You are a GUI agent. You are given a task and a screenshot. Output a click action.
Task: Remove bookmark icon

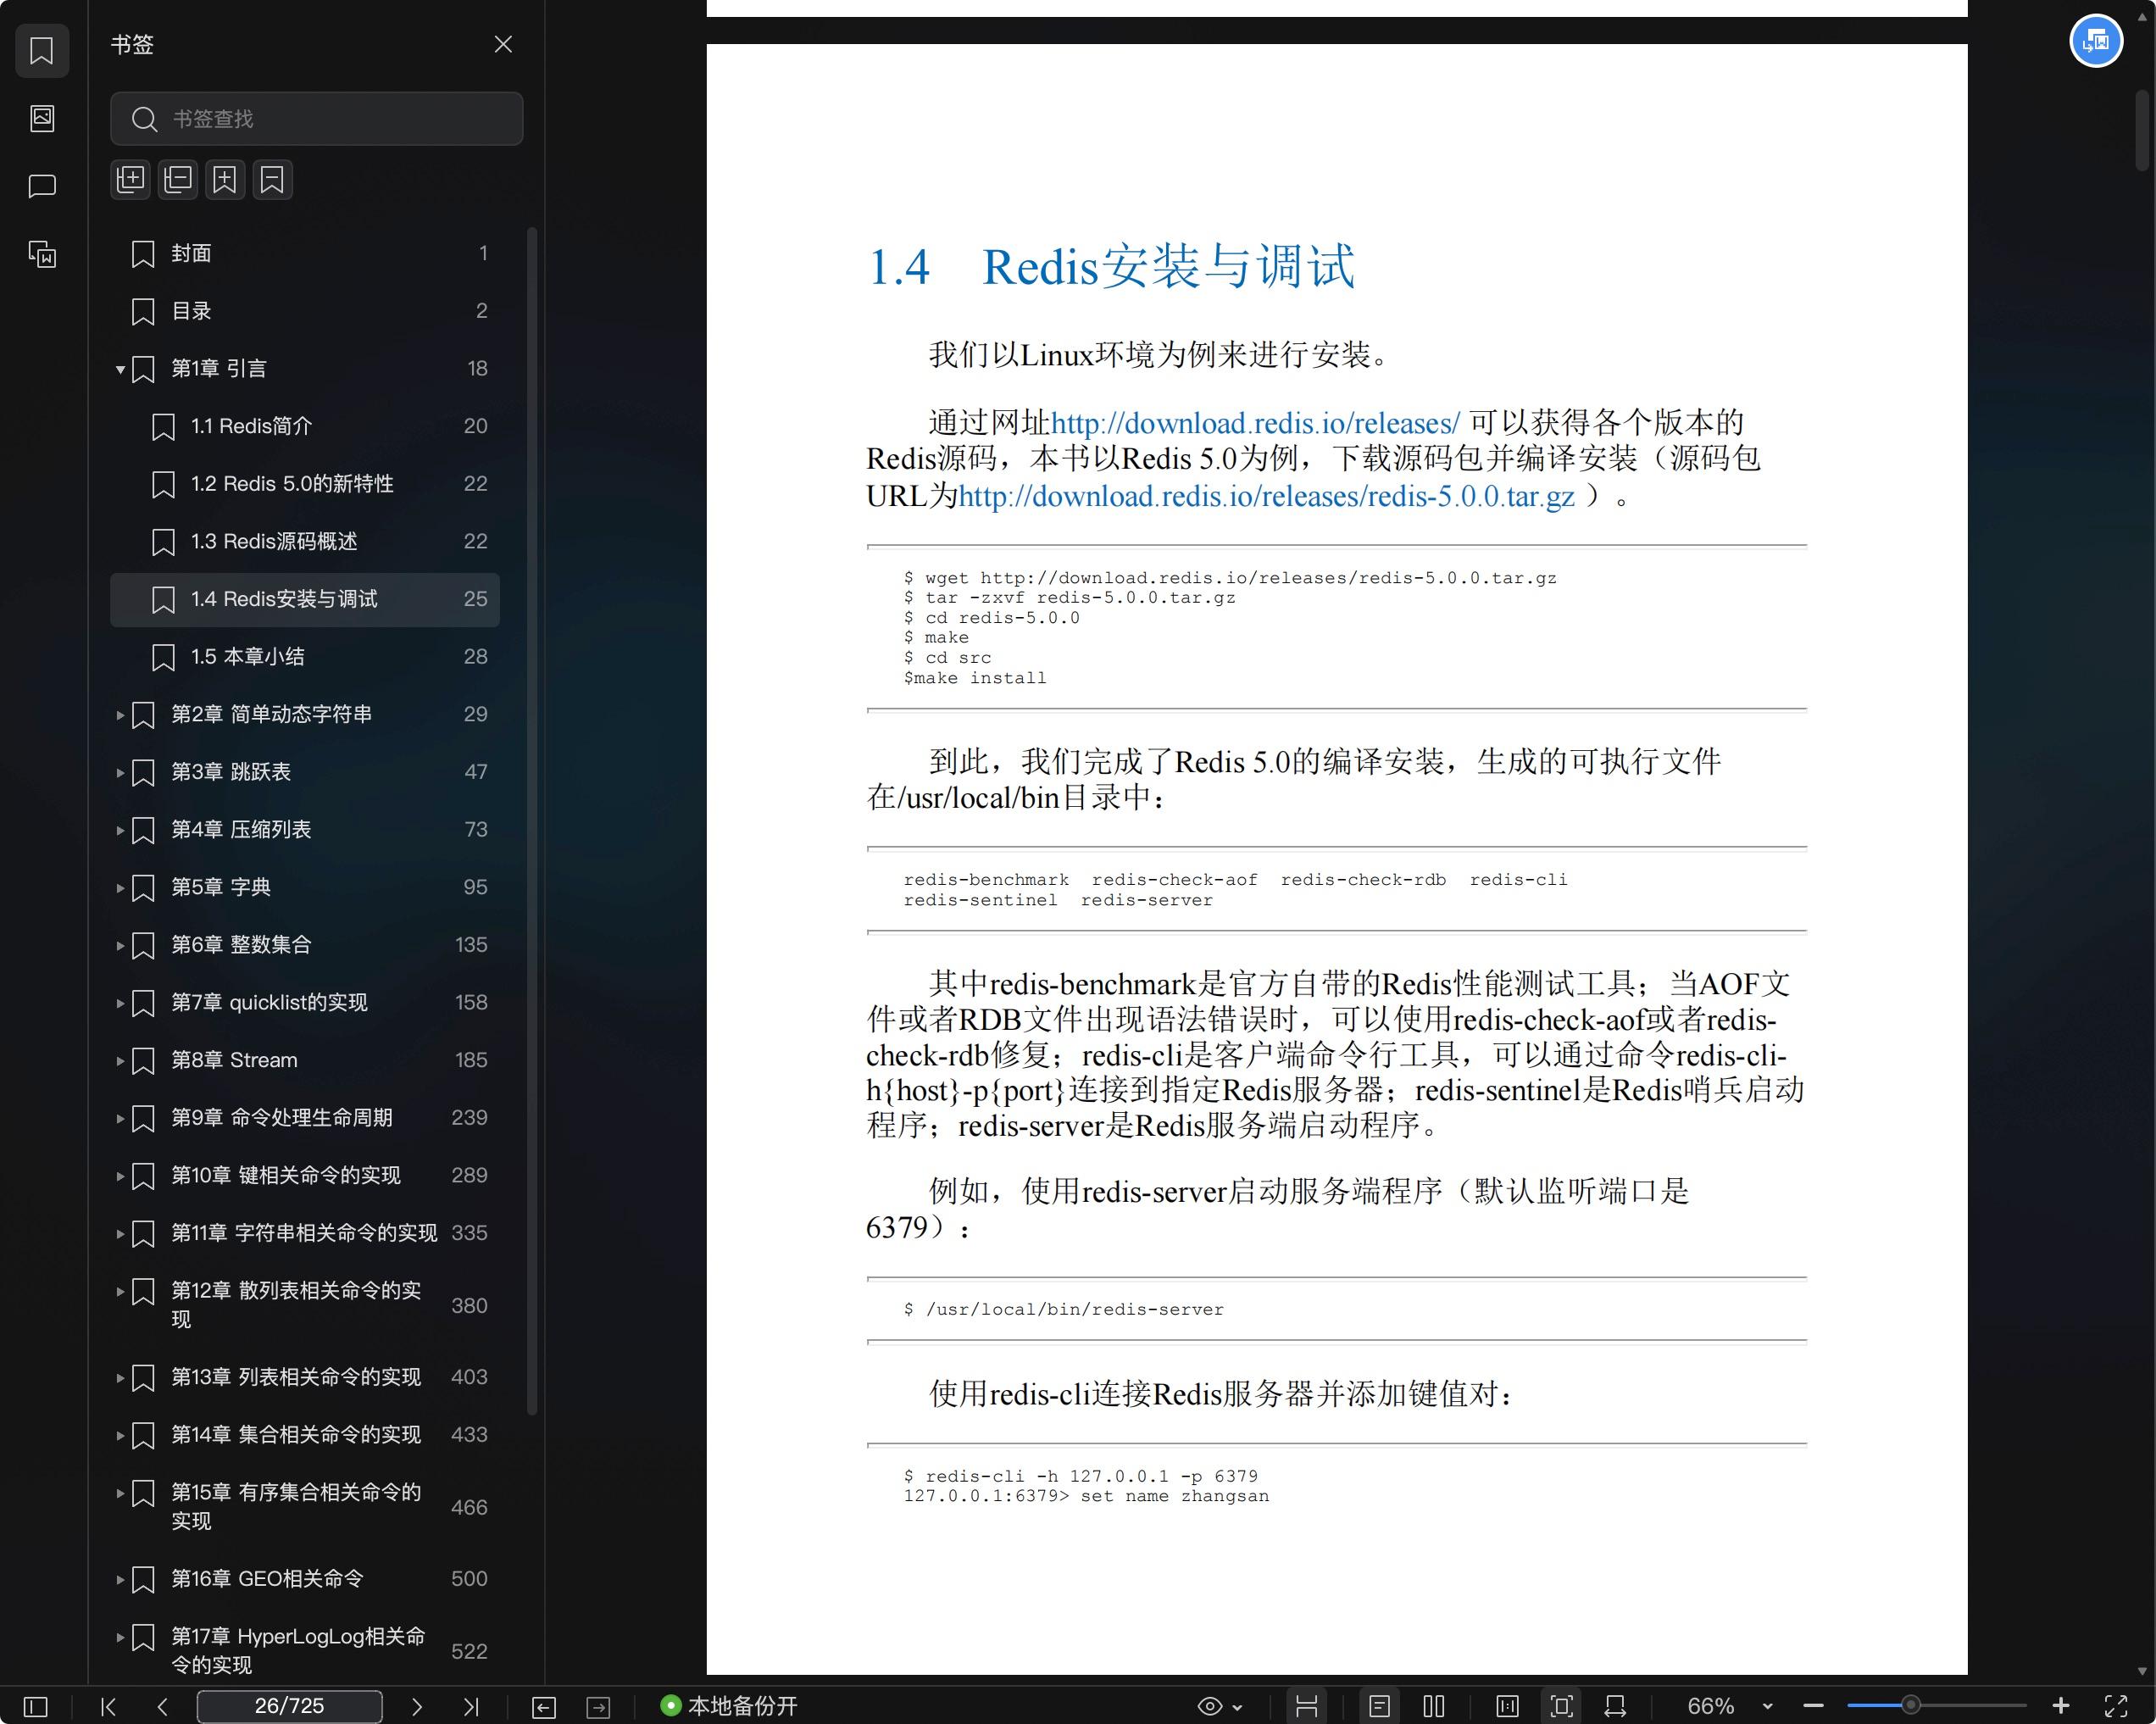272,180
